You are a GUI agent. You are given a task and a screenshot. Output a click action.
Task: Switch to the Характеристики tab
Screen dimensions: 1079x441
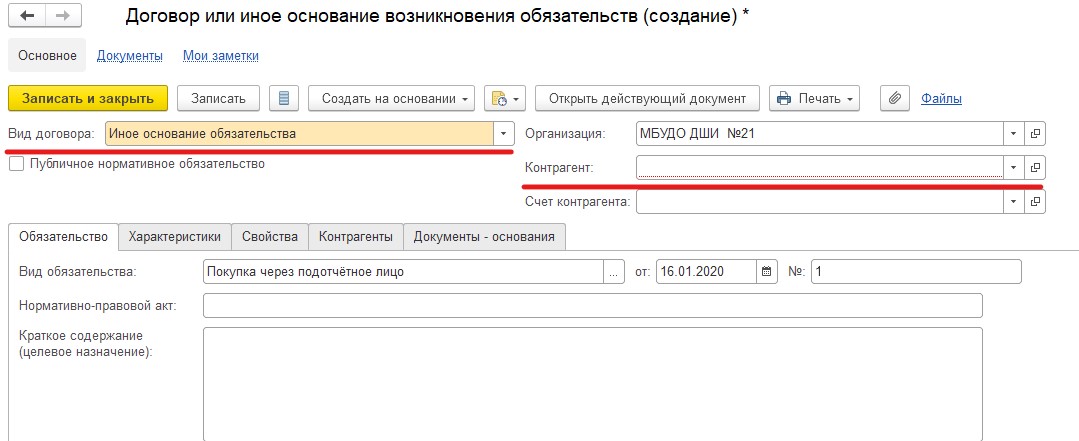point(175,237)
